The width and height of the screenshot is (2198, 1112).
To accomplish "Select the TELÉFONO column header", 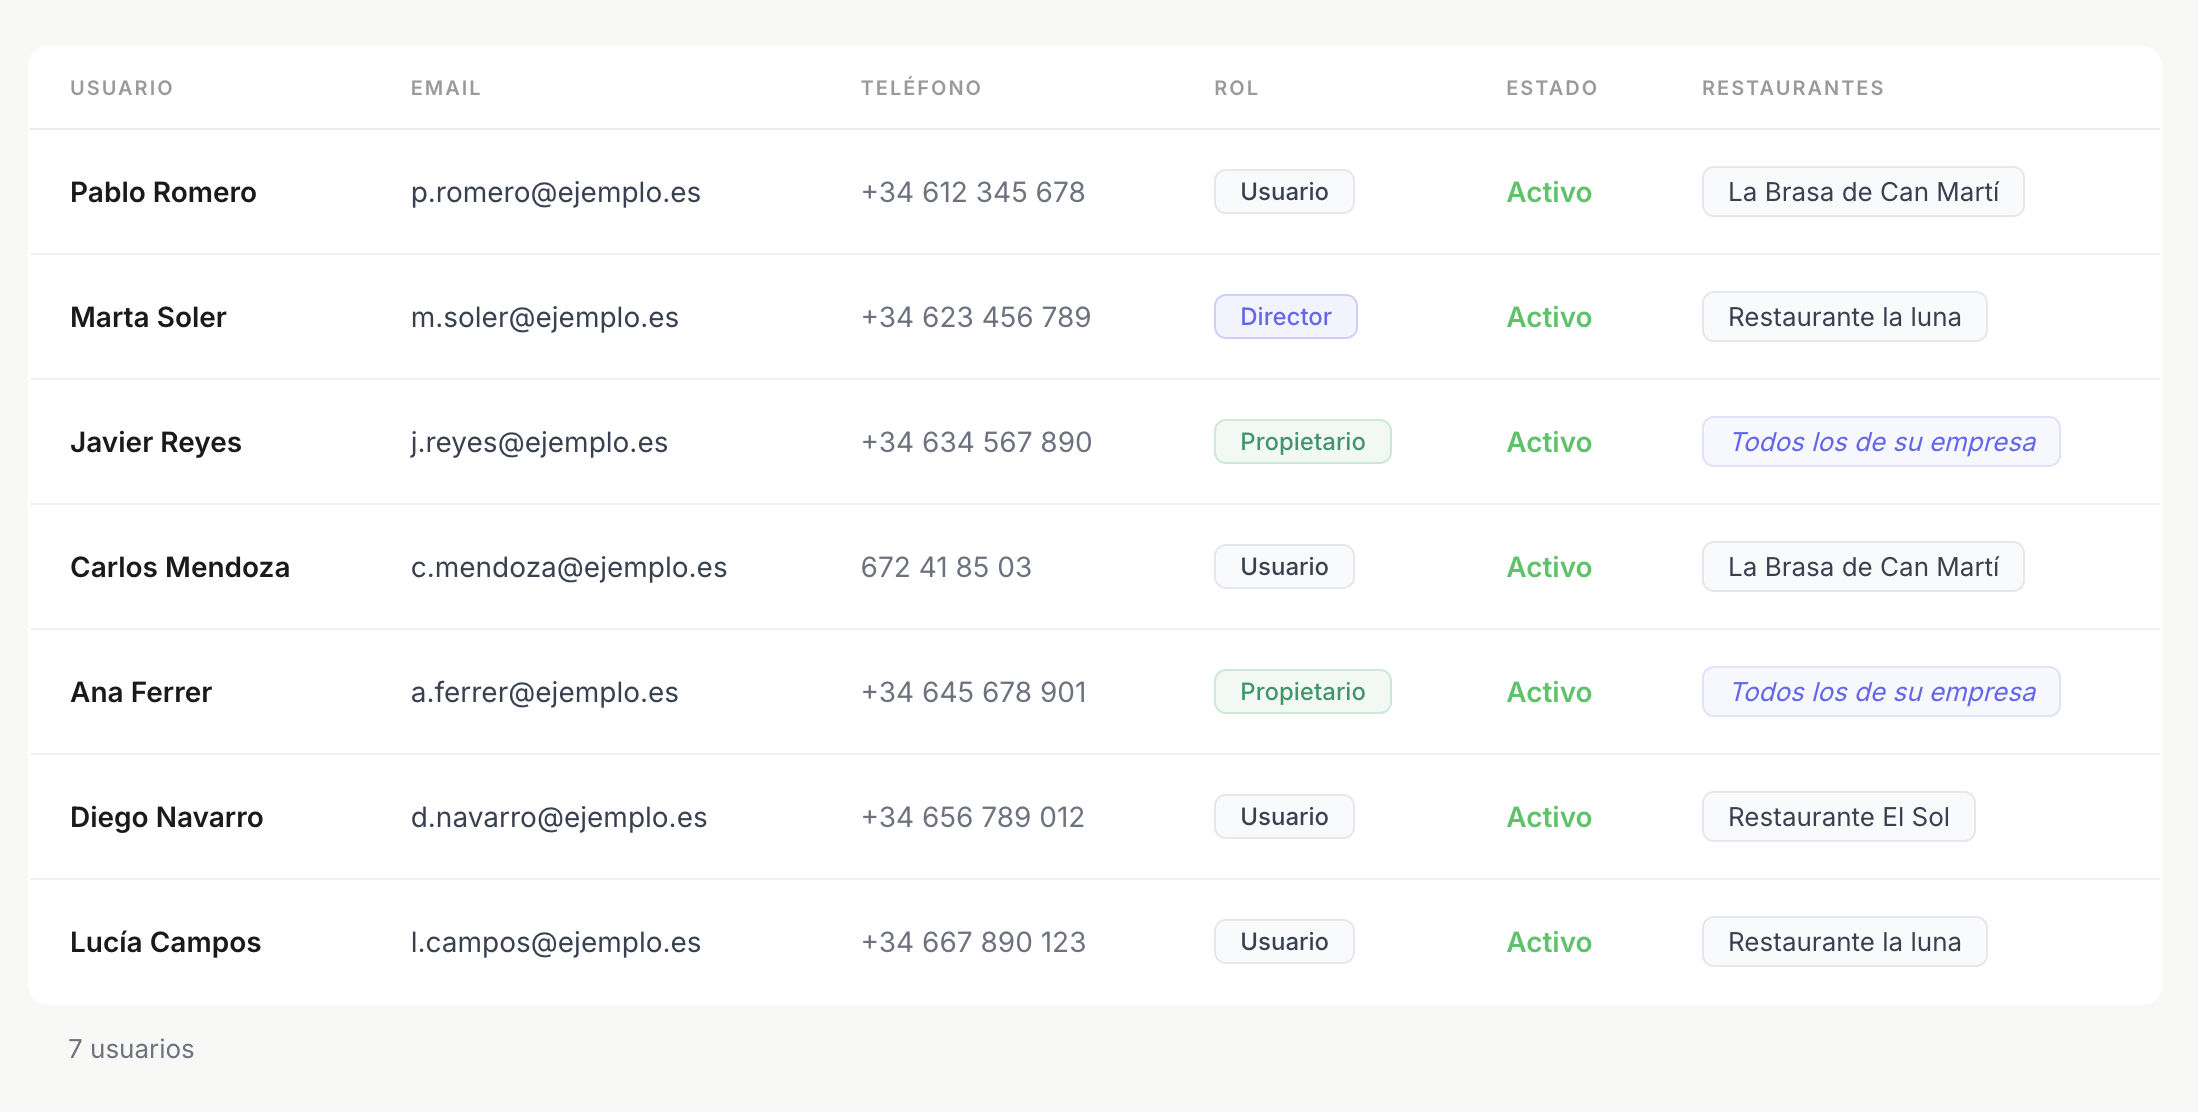I will click(x=921, y=87).
